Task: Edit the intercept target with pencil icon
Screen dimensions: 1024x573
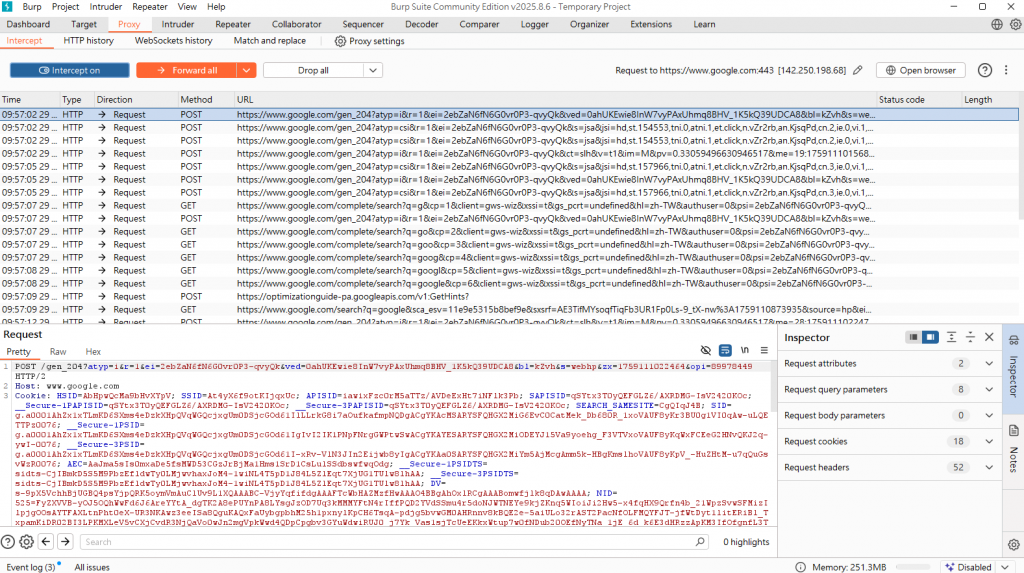Action: (x=857, y=70)
